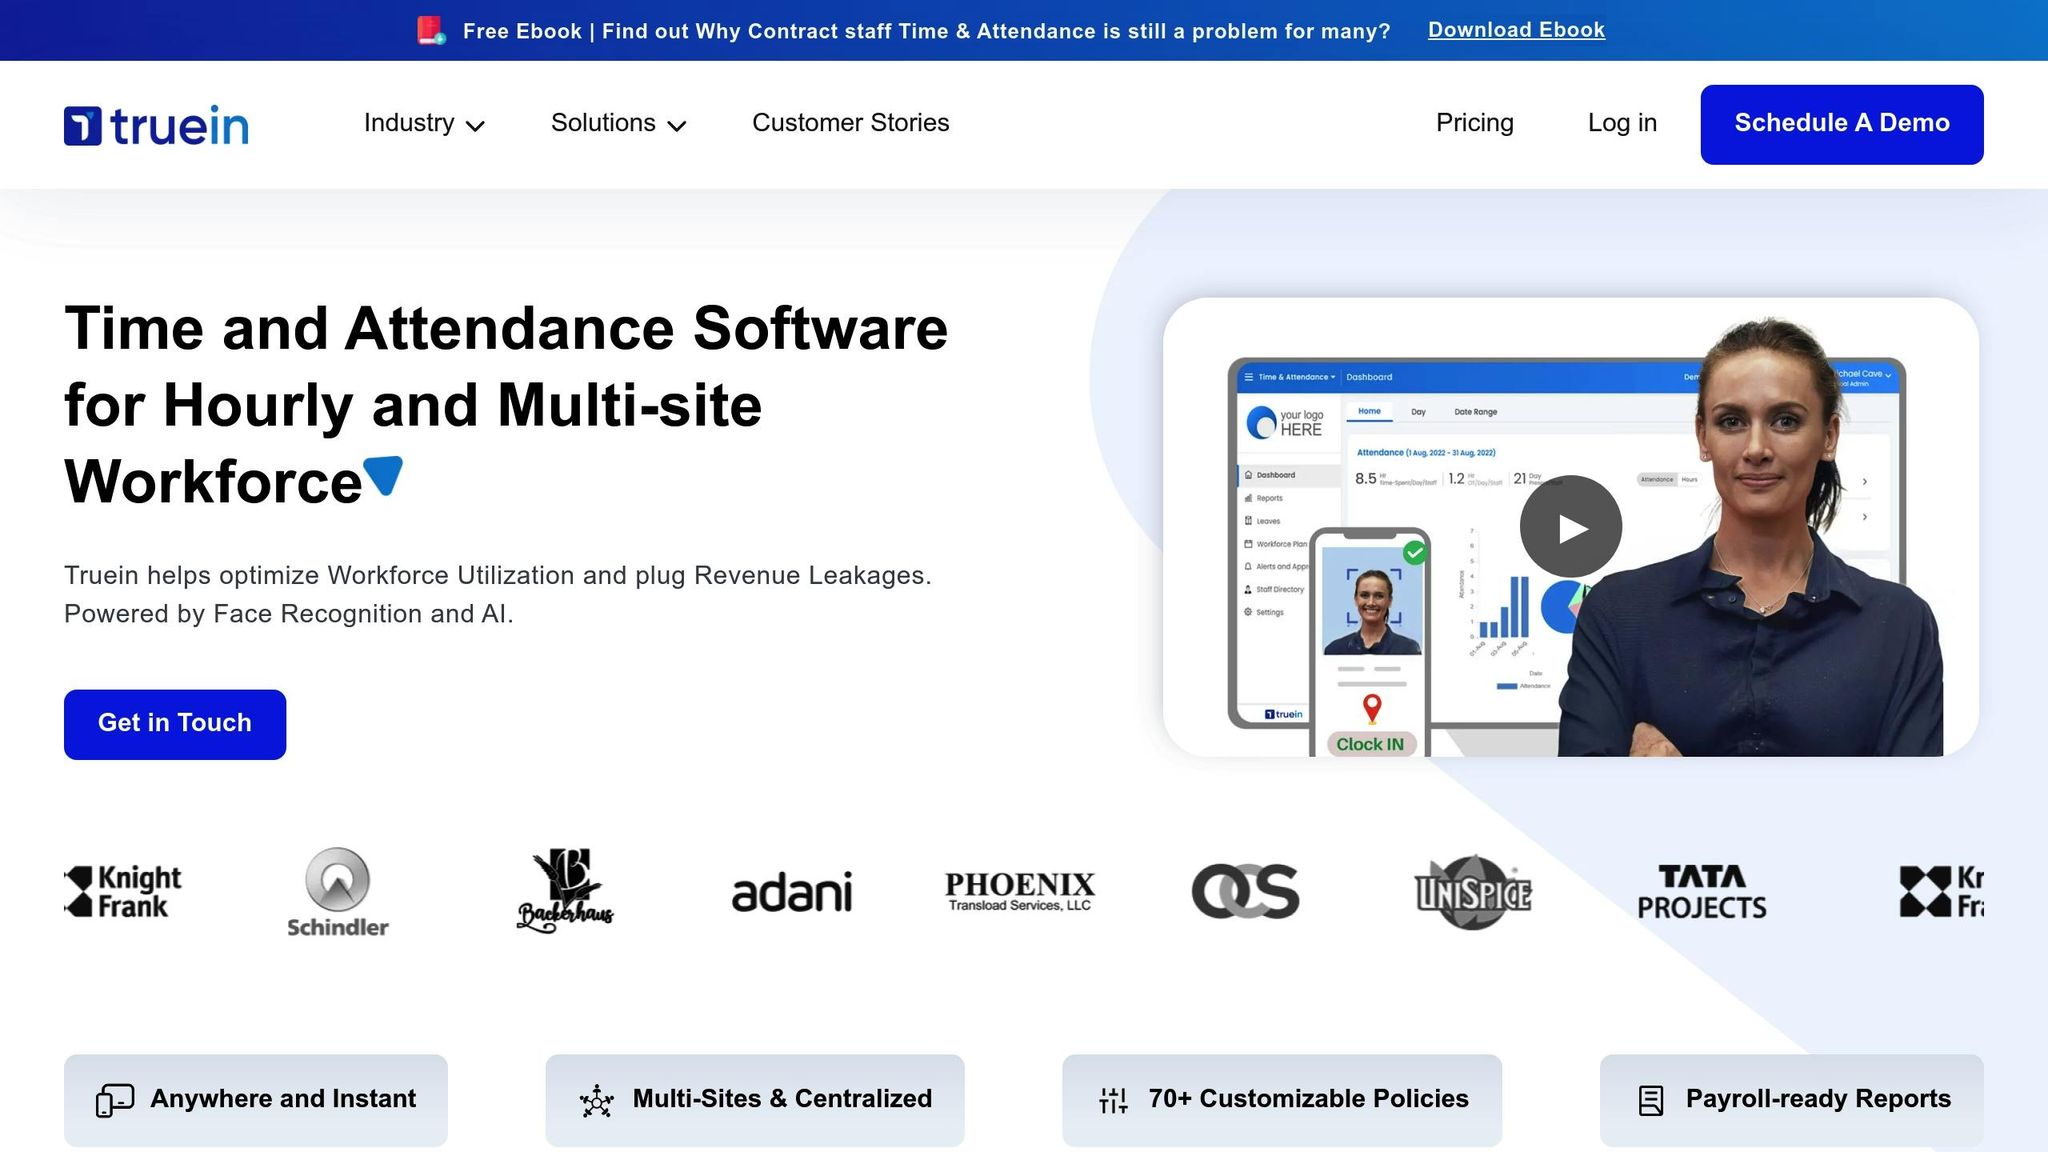This screenshot has height=1152, width=2048.
Task: Expand the Industry dropdown menu
Action: (424, 123)
